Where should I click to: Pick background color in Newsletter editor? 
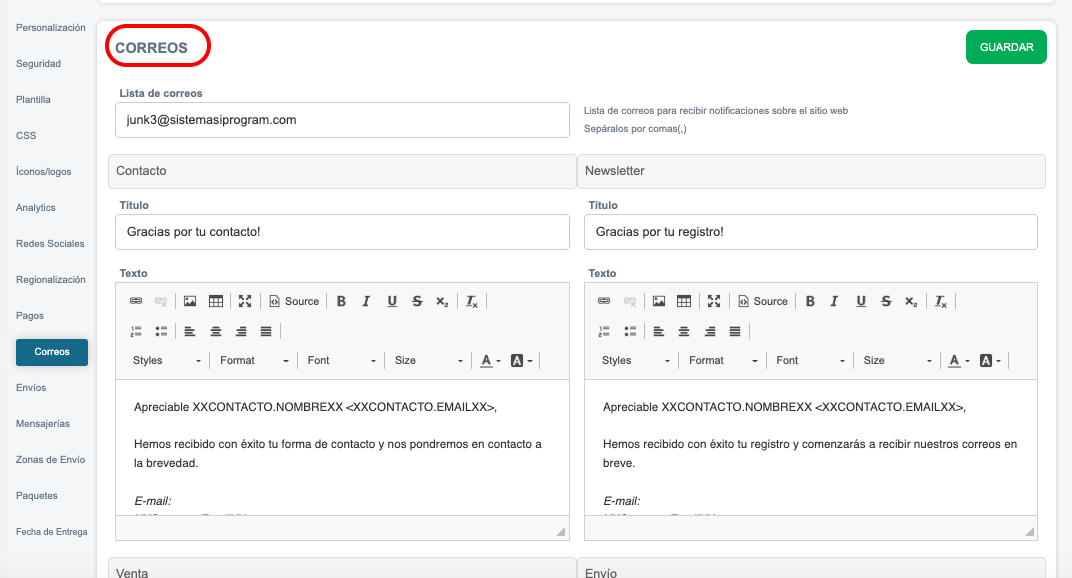click(x=990, y=360)
